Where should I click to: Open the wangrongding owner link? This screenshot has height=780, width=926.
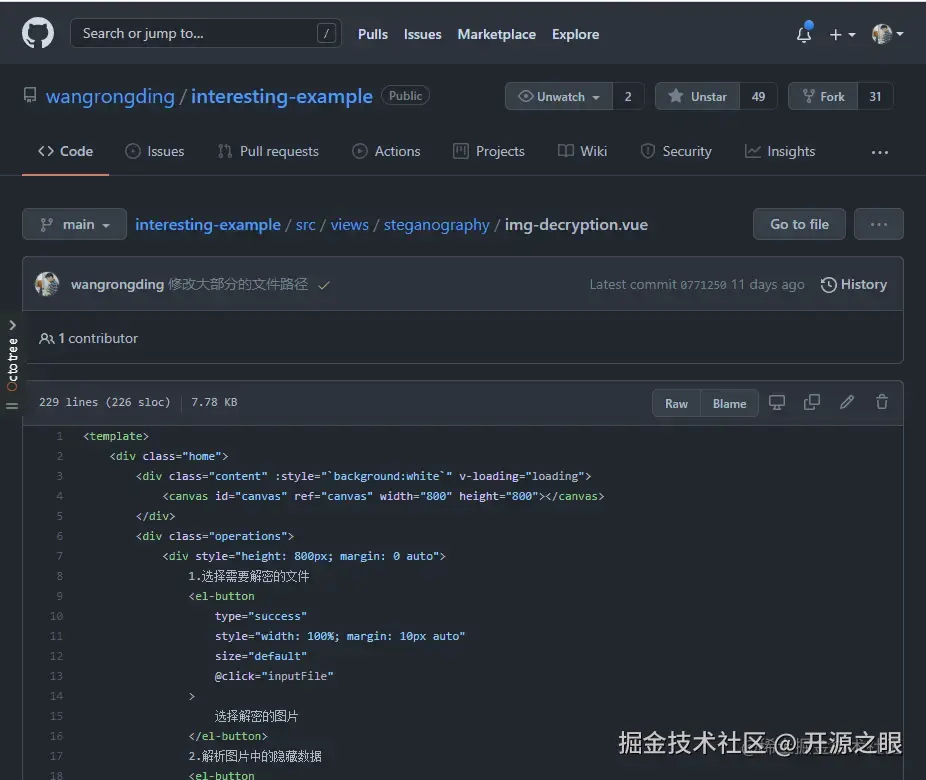110,96
